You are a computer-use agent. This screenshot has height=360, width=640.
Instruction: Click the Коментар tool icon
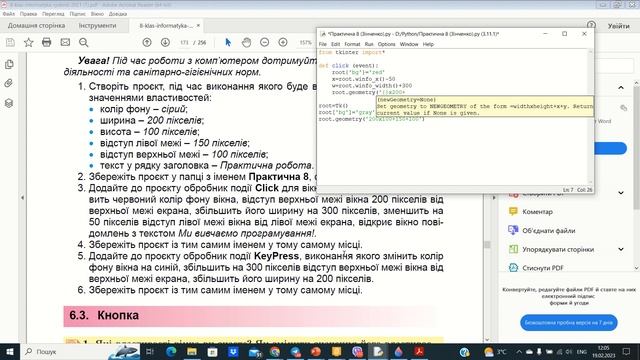[x=513, y=211]
